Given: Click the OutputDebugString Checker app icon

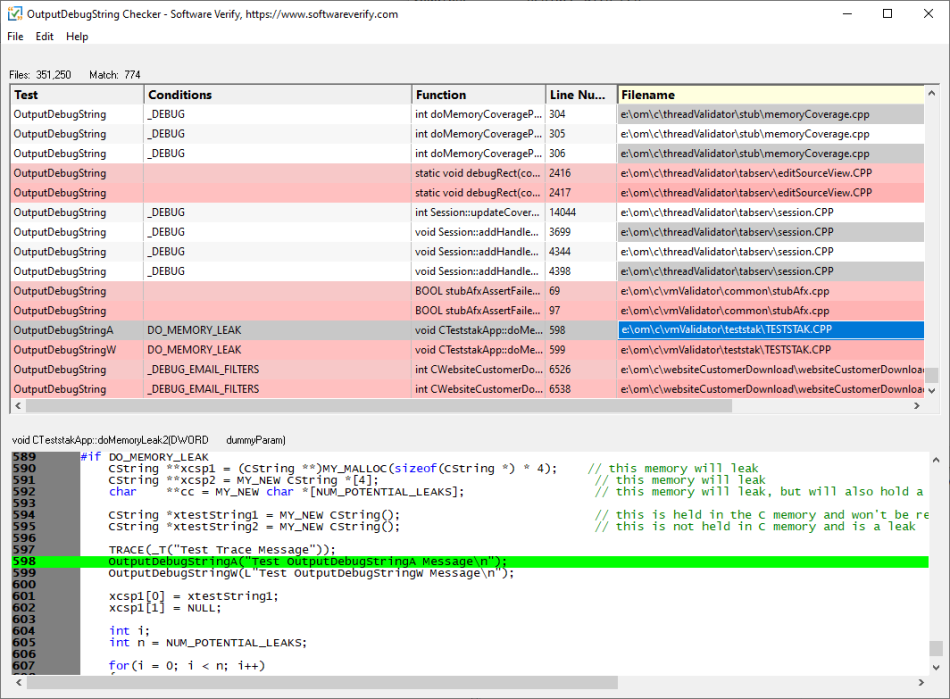Looking at the screenshot, I should [15, 14].
